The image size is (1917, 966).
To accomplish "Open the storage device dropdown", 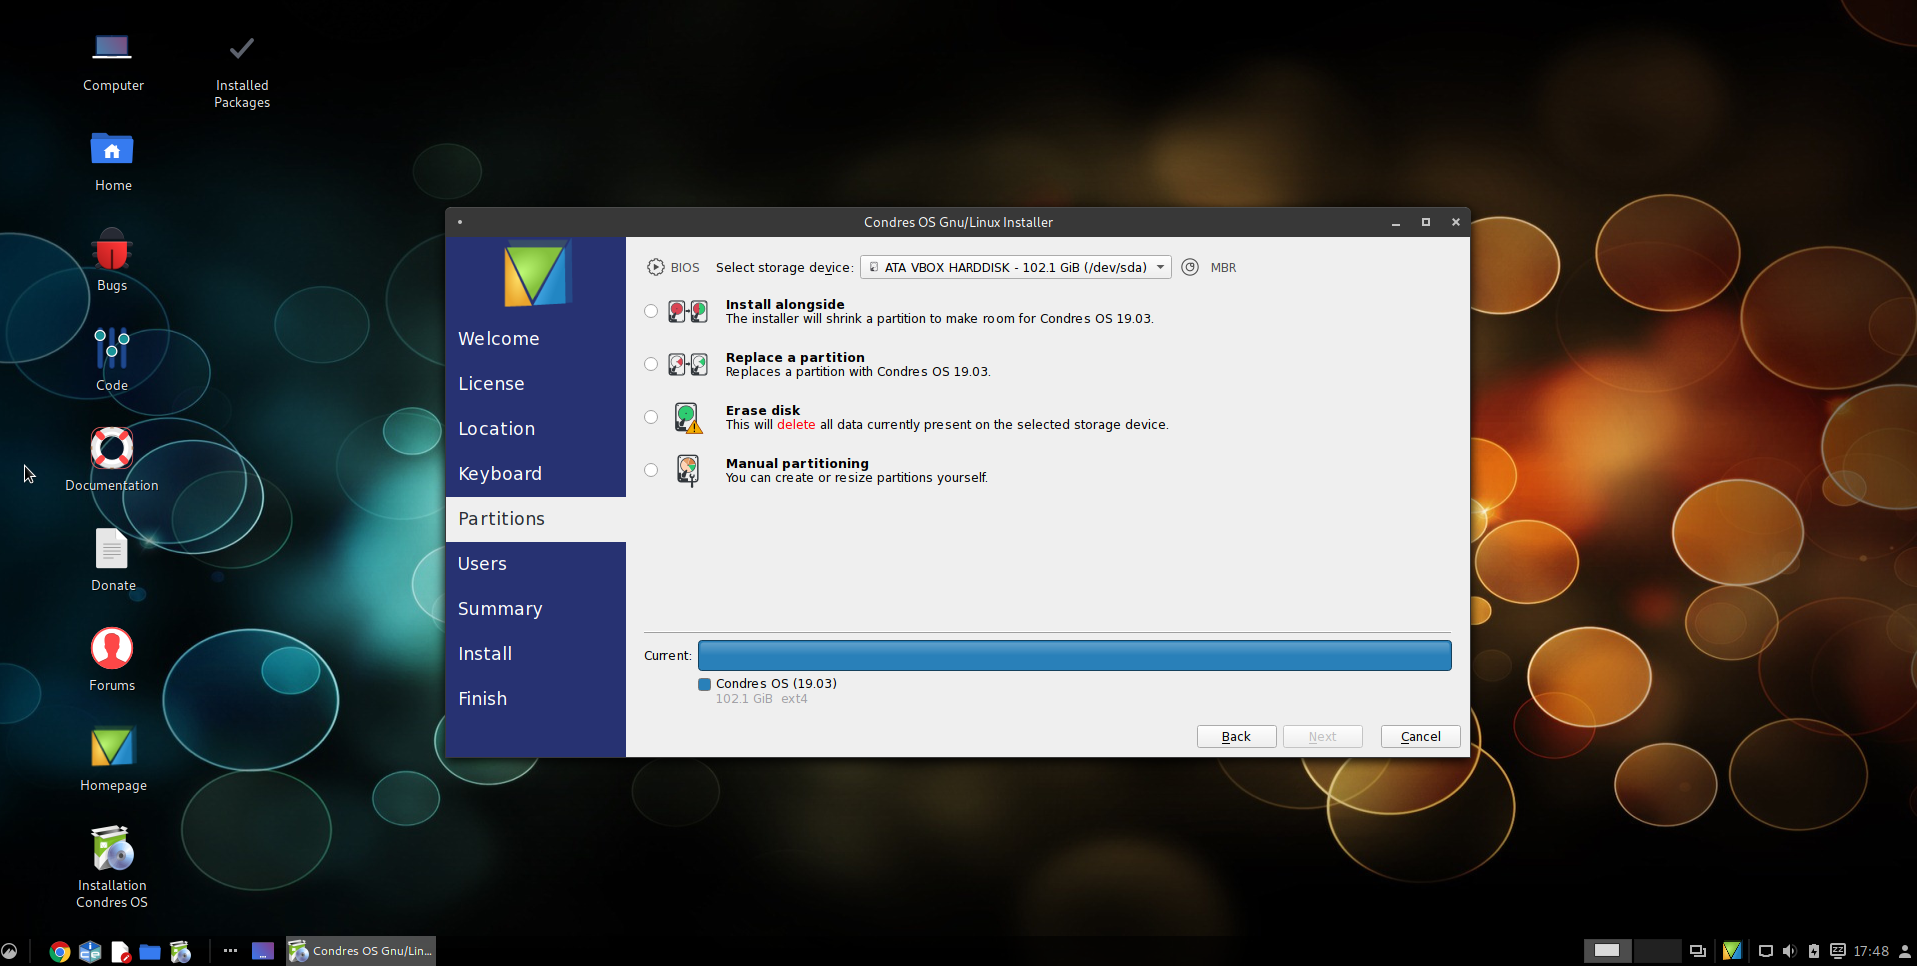I will click(1015, 267).
